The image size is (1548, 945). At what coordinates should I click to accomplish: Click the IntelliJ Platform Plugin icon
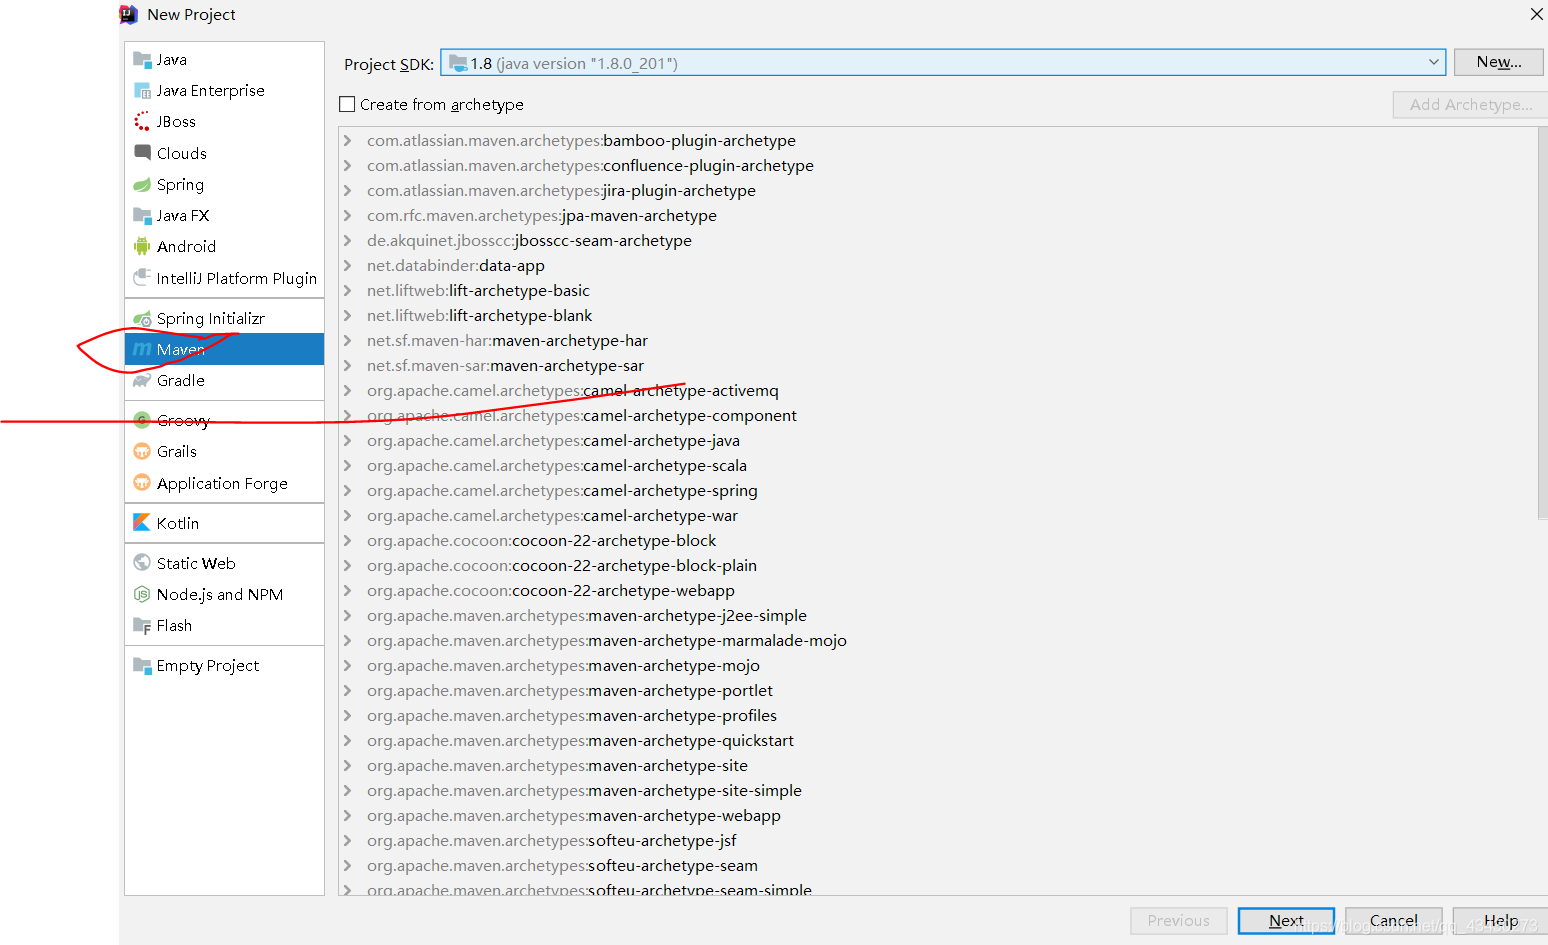coord(142,278)
